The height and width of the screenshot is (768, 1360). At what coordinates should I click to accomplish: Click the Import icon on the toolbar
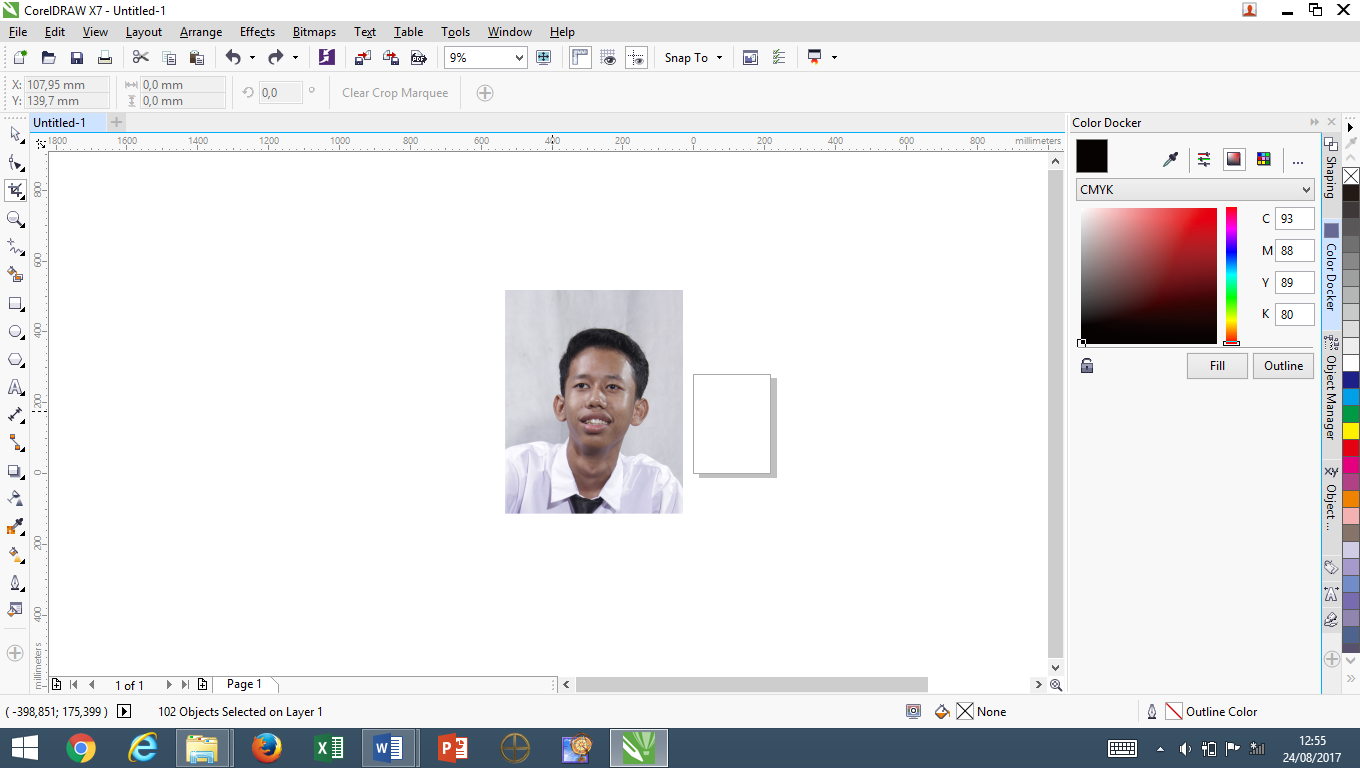(x=361, y=57)
